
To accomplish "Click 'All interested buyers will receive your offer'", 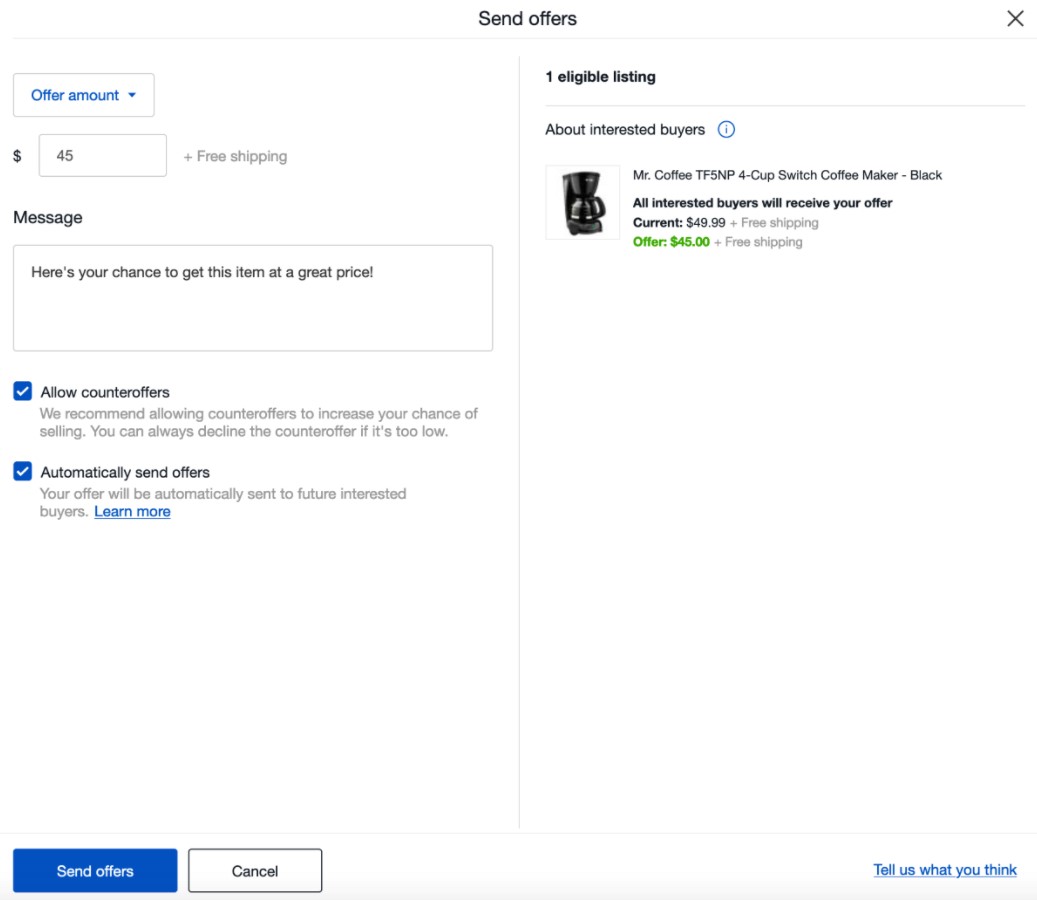I will (763, 203).
